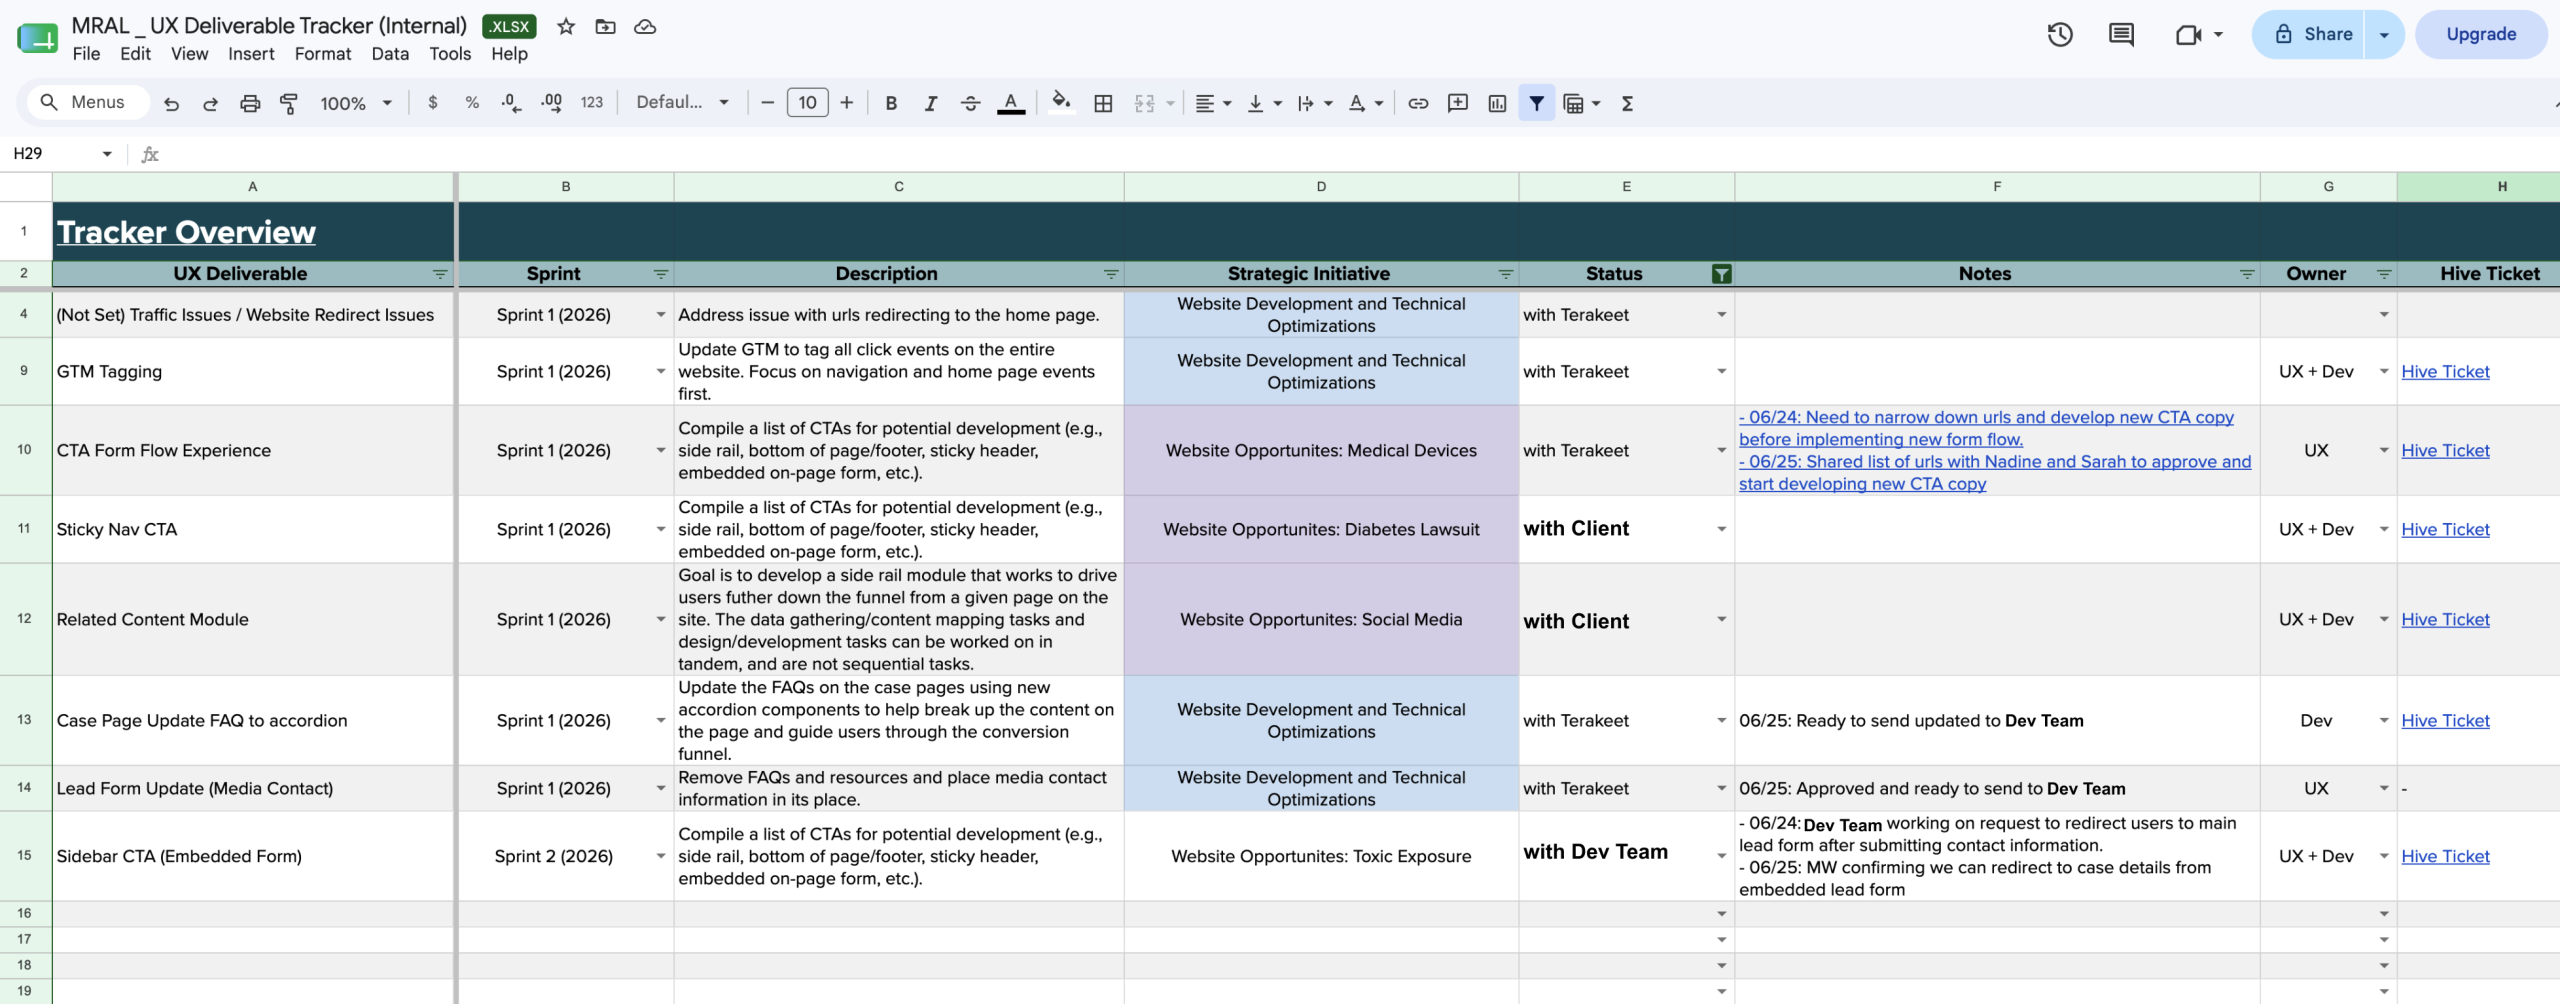The height and width of the screenshot is (1004, 2560).
Task: Toggle italic formatting
Action: [x=930, y=103]
